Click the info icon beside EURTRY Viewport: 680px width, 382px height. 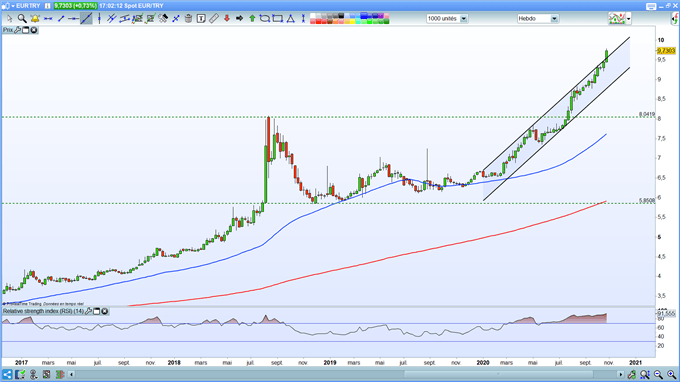pyautogui.click(x=47, y=6)
